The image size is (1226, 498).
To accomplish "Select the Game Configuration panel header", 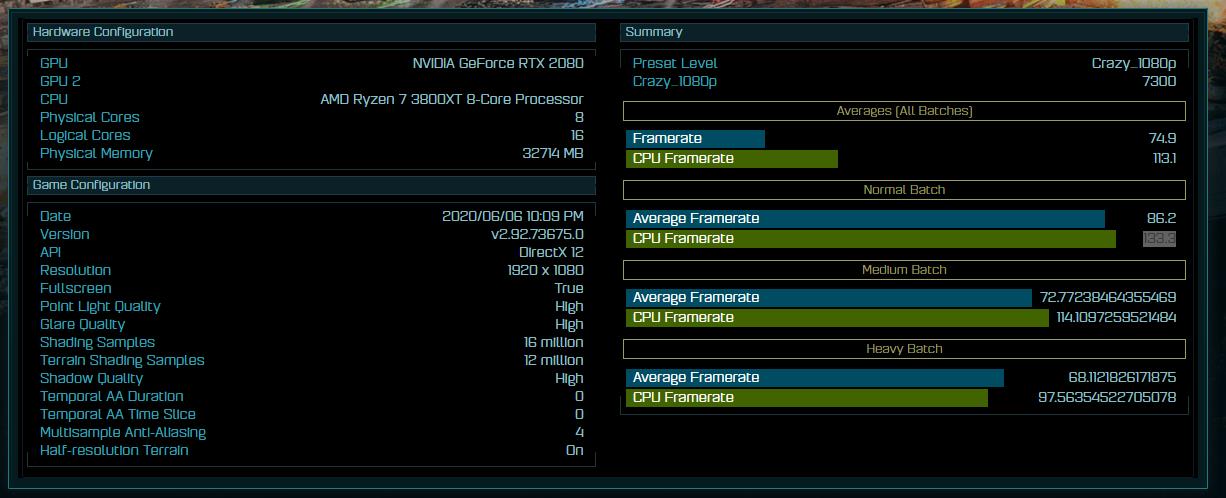I will 311,185.
